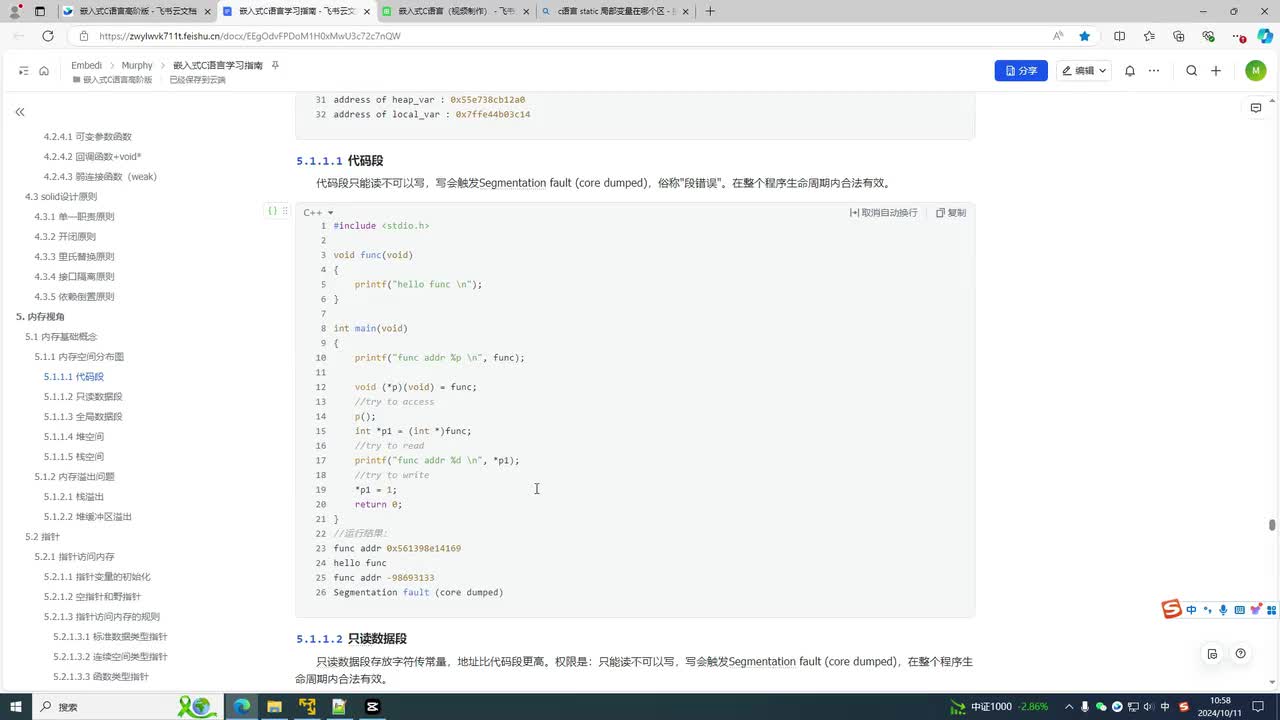The height and width of the screenshot is (720, 1280).
Task: Go to Murphy breadcrumb
Action: coord(137,65)
